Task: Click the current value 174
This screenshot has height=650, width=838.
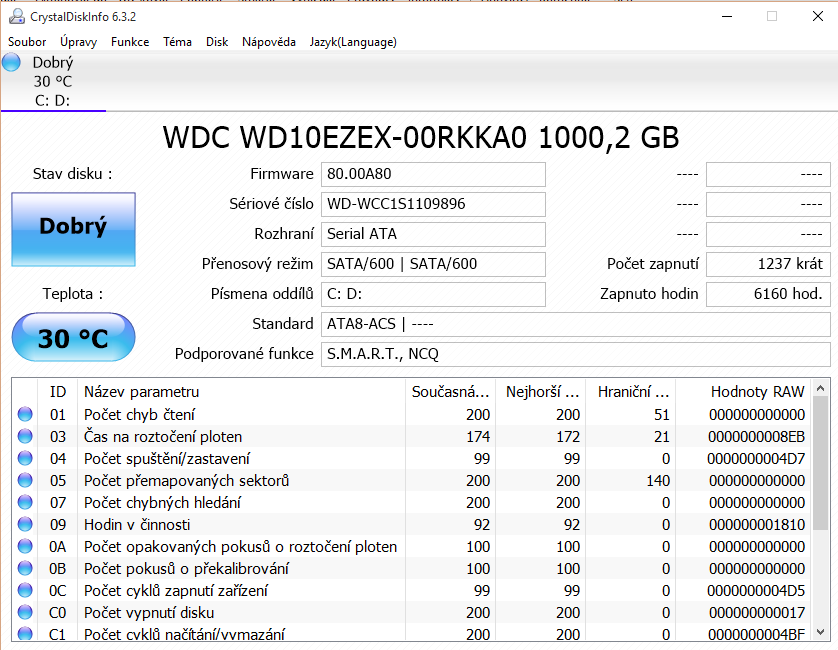Action: pyautogui.click(x=478, y=437)
